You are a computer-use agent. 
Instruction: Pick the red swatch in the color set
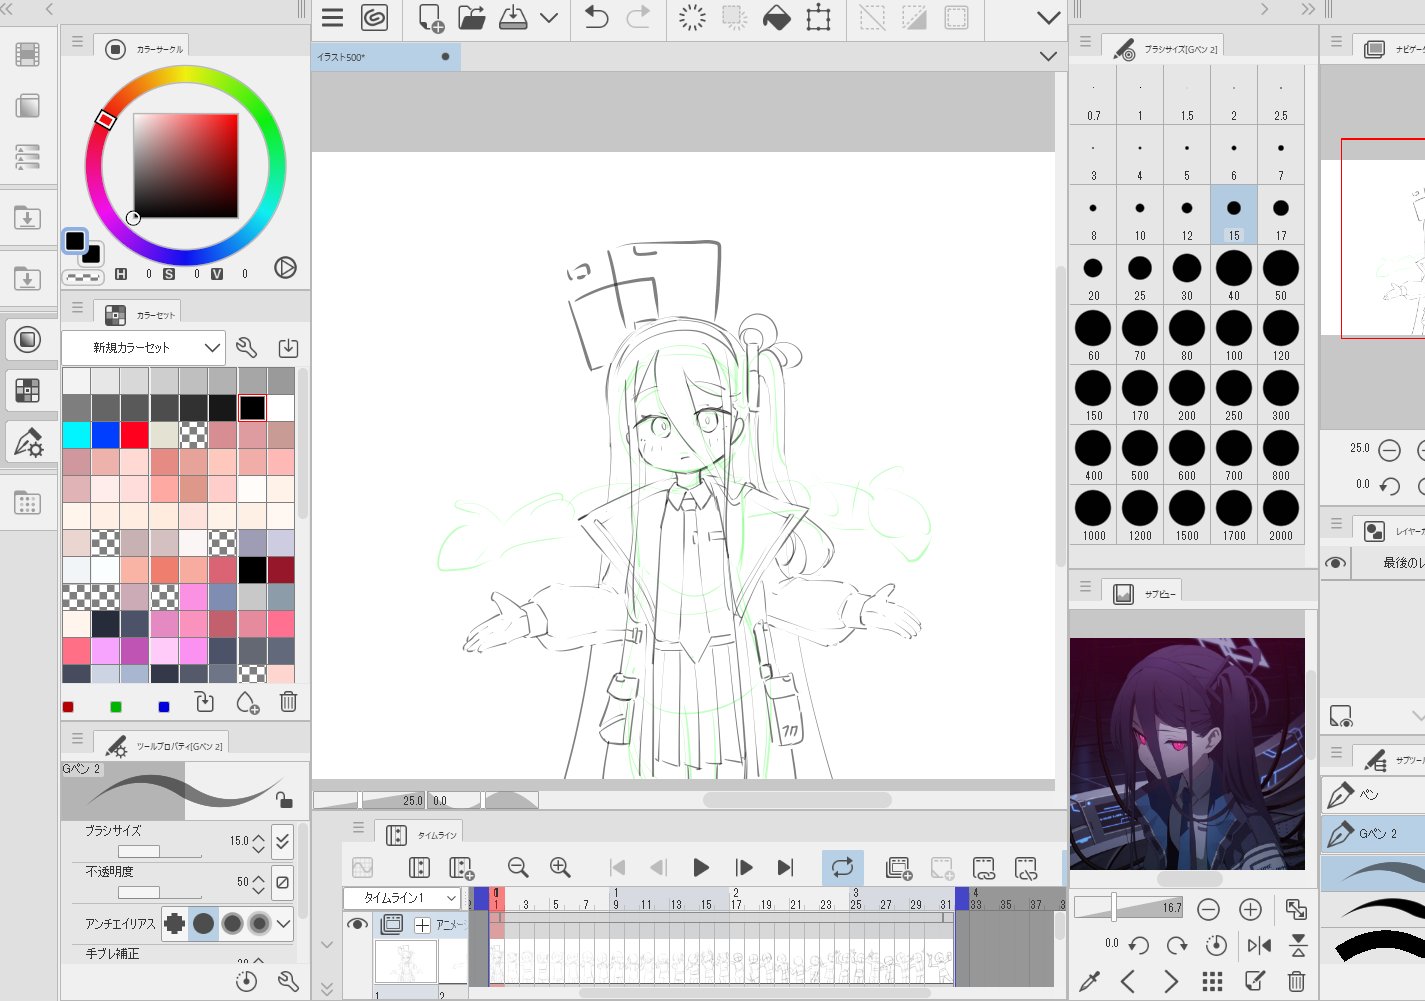pos(134,435)
